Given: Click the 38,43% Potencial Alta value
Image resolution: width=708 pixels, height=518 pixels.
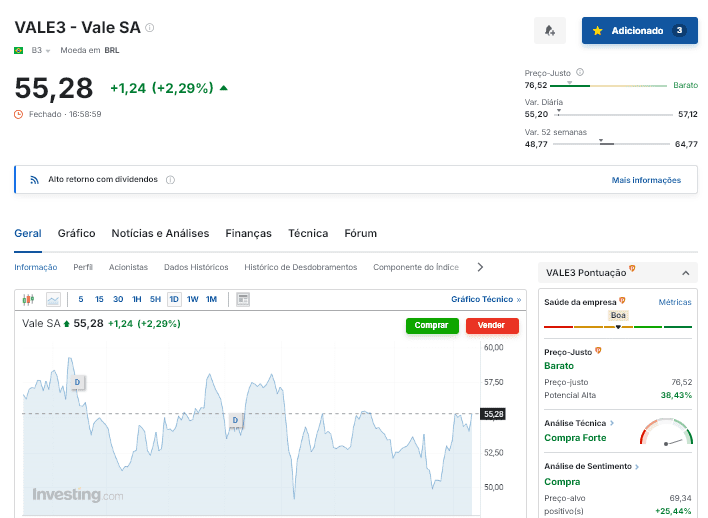Looking at the screenshot, I should (676, 395).
